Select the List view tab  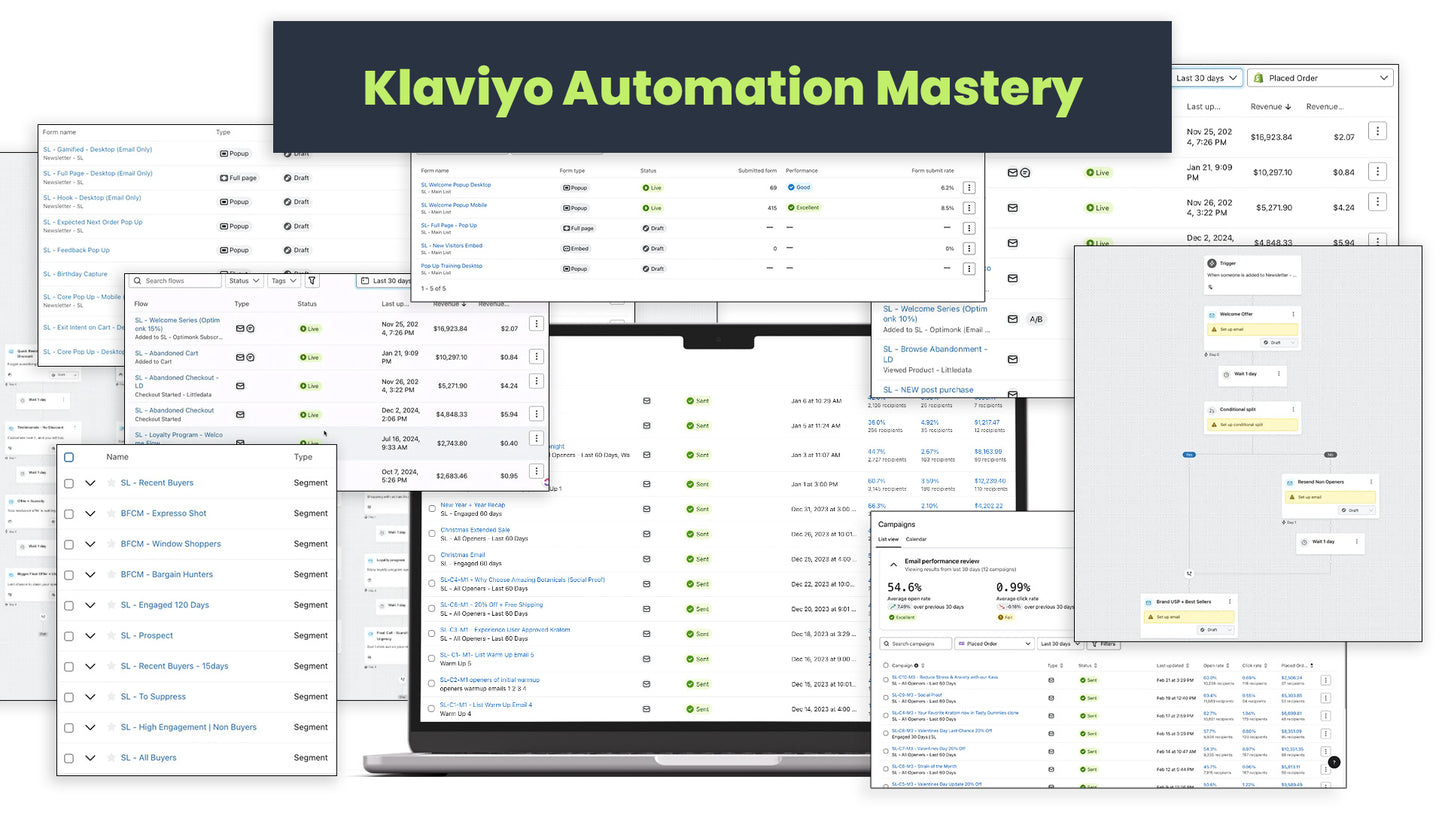click(889, 539)
